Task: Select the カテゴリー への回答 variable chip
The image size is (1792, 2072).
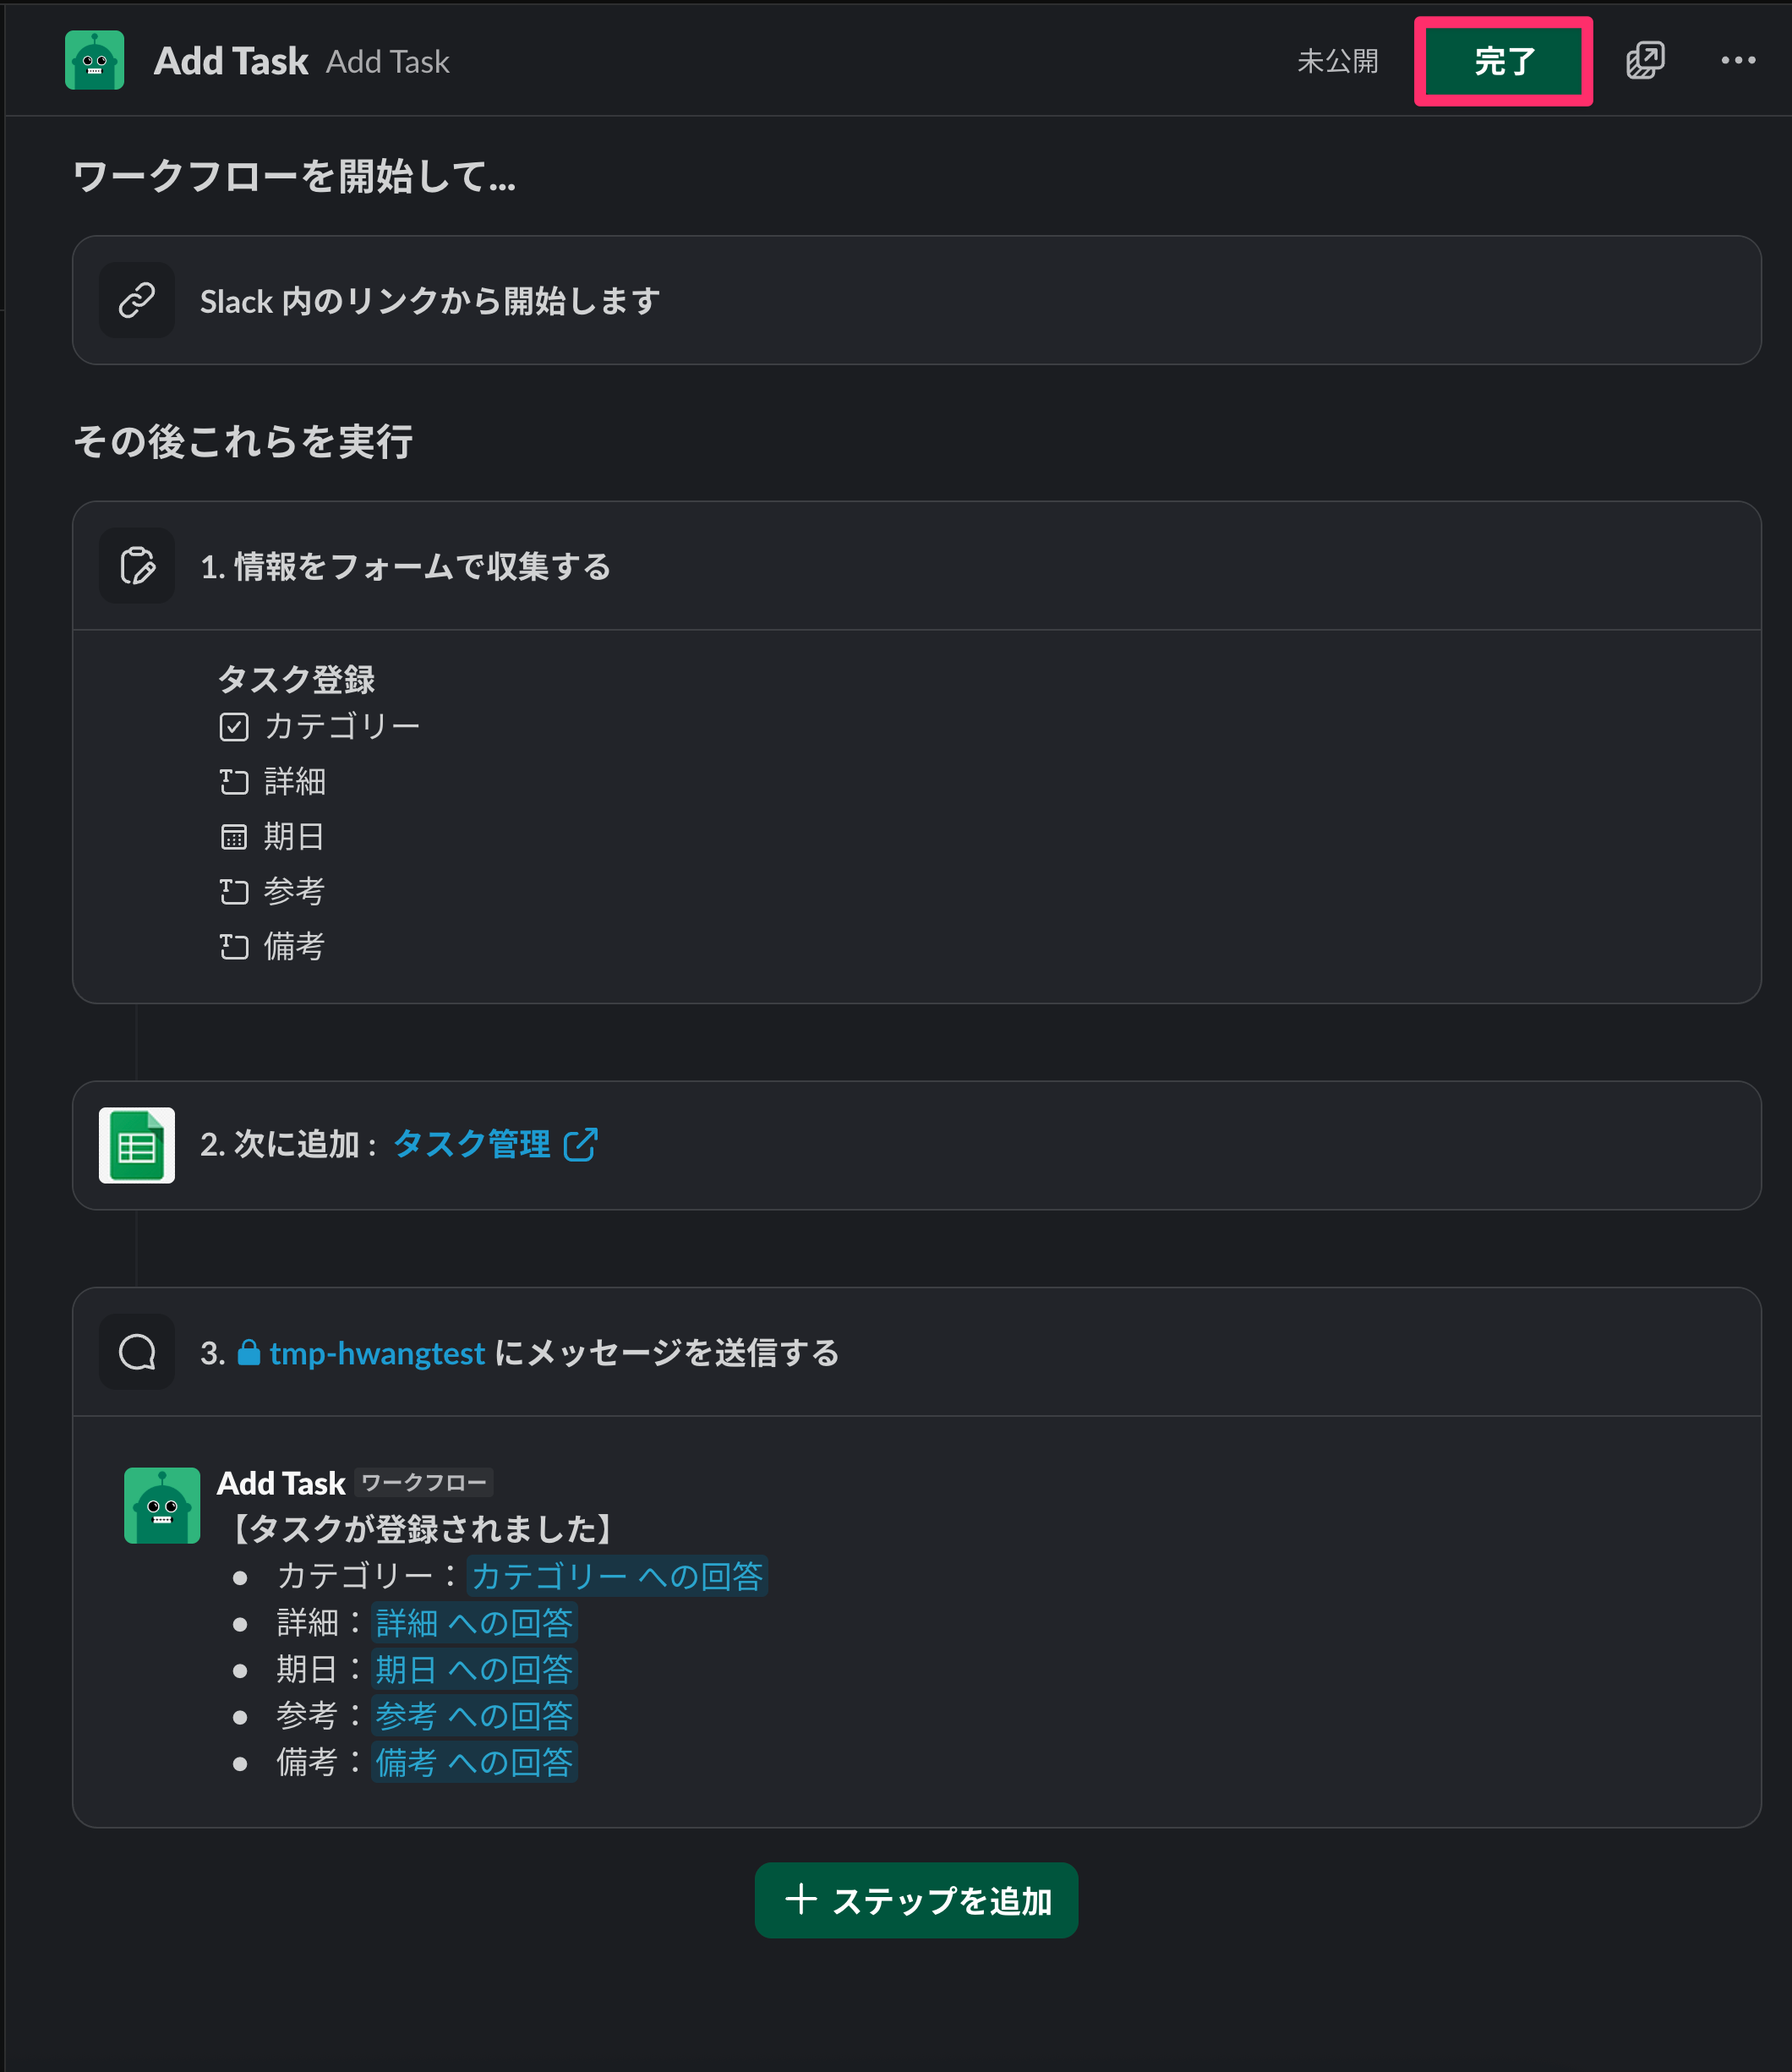Action: pos(616,1577)
